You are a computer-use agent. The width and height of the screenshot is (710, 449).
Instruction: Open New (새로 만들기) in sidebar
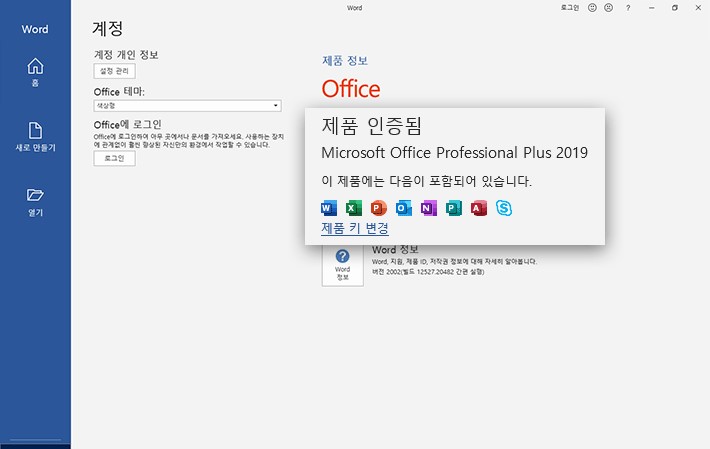point(35,137)
